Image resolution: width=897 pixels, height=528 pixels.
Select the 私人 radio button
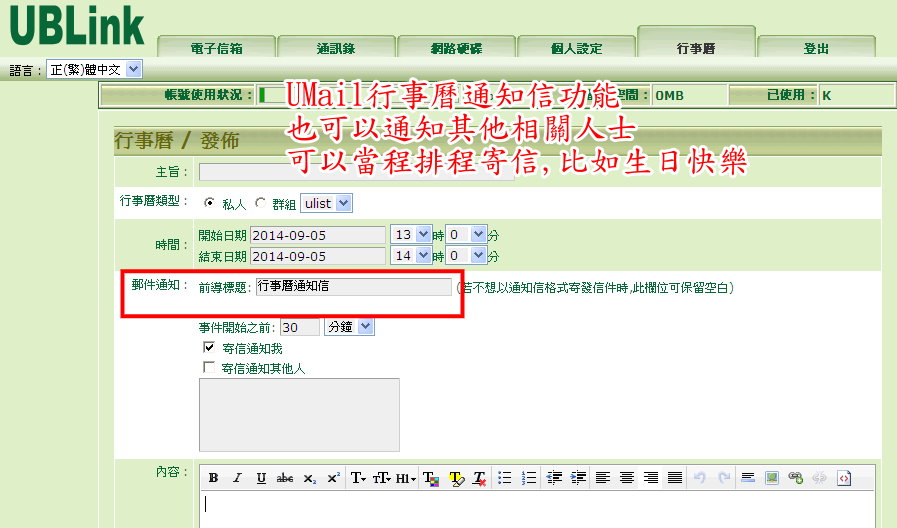coord(210,203)
